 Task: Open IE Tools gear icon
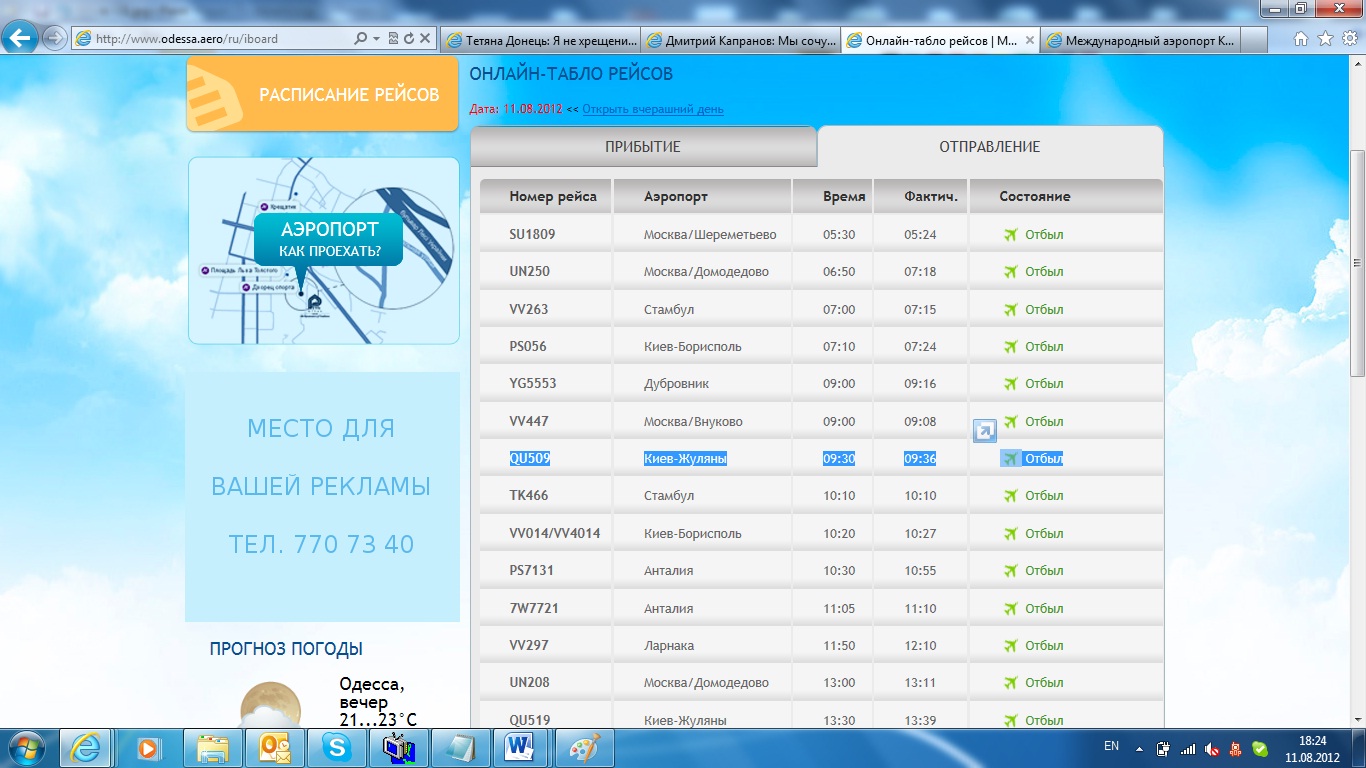pyautogui.click(x=1348, y=39)
